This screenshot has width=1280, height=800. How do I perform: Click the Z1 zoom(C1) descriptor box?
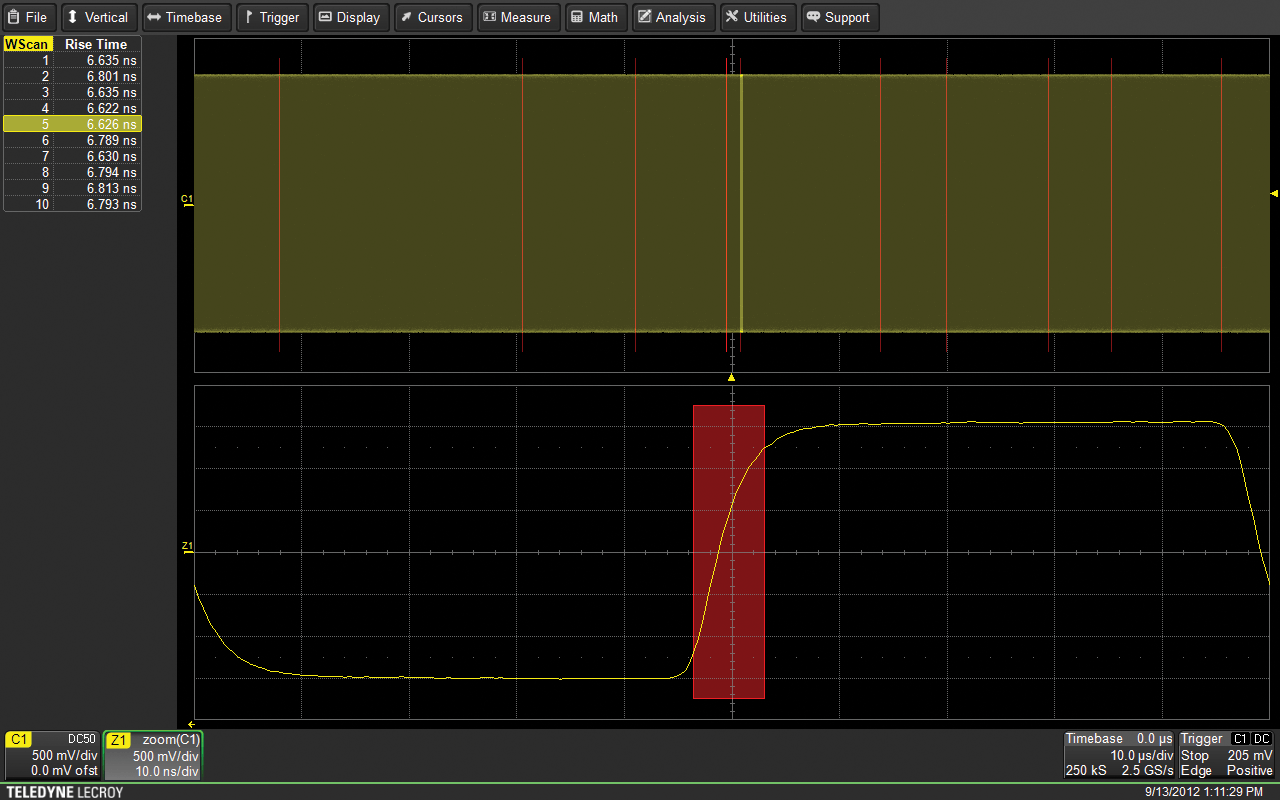(x=153, y=755)
